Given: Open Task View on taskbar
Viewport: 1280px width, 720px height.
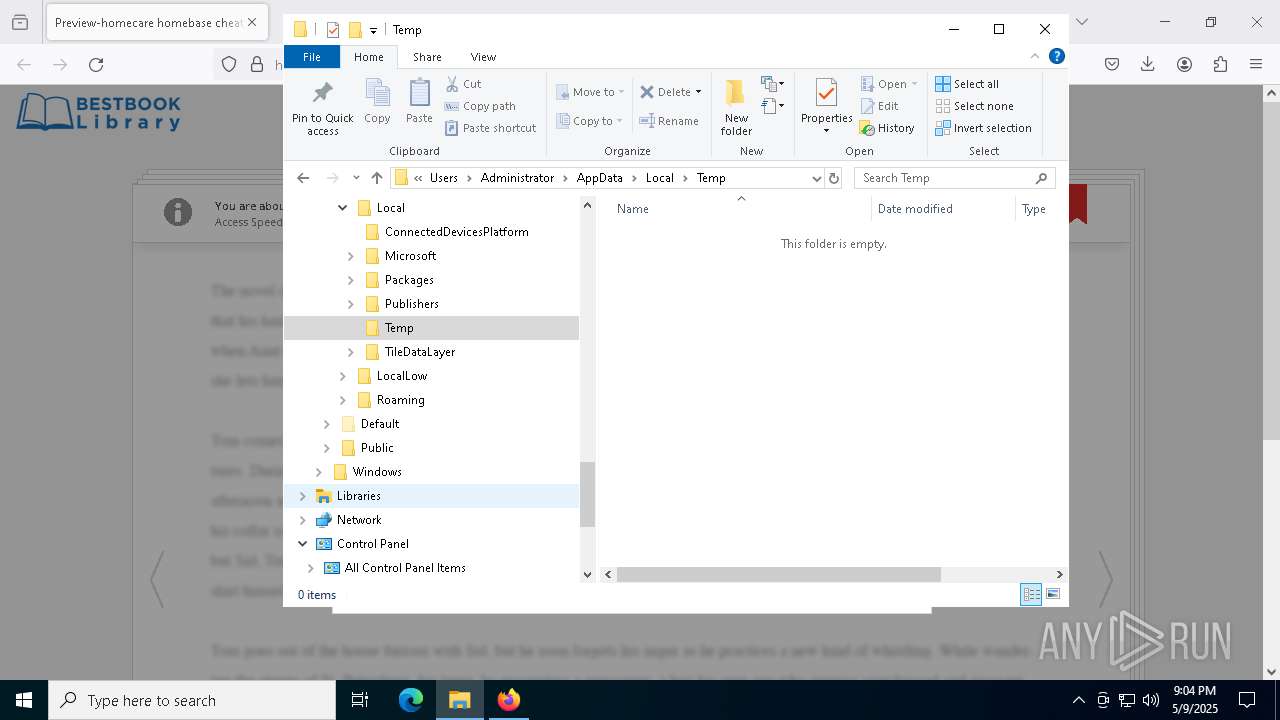Looking at the screenshot, I should tap(360, 700).
